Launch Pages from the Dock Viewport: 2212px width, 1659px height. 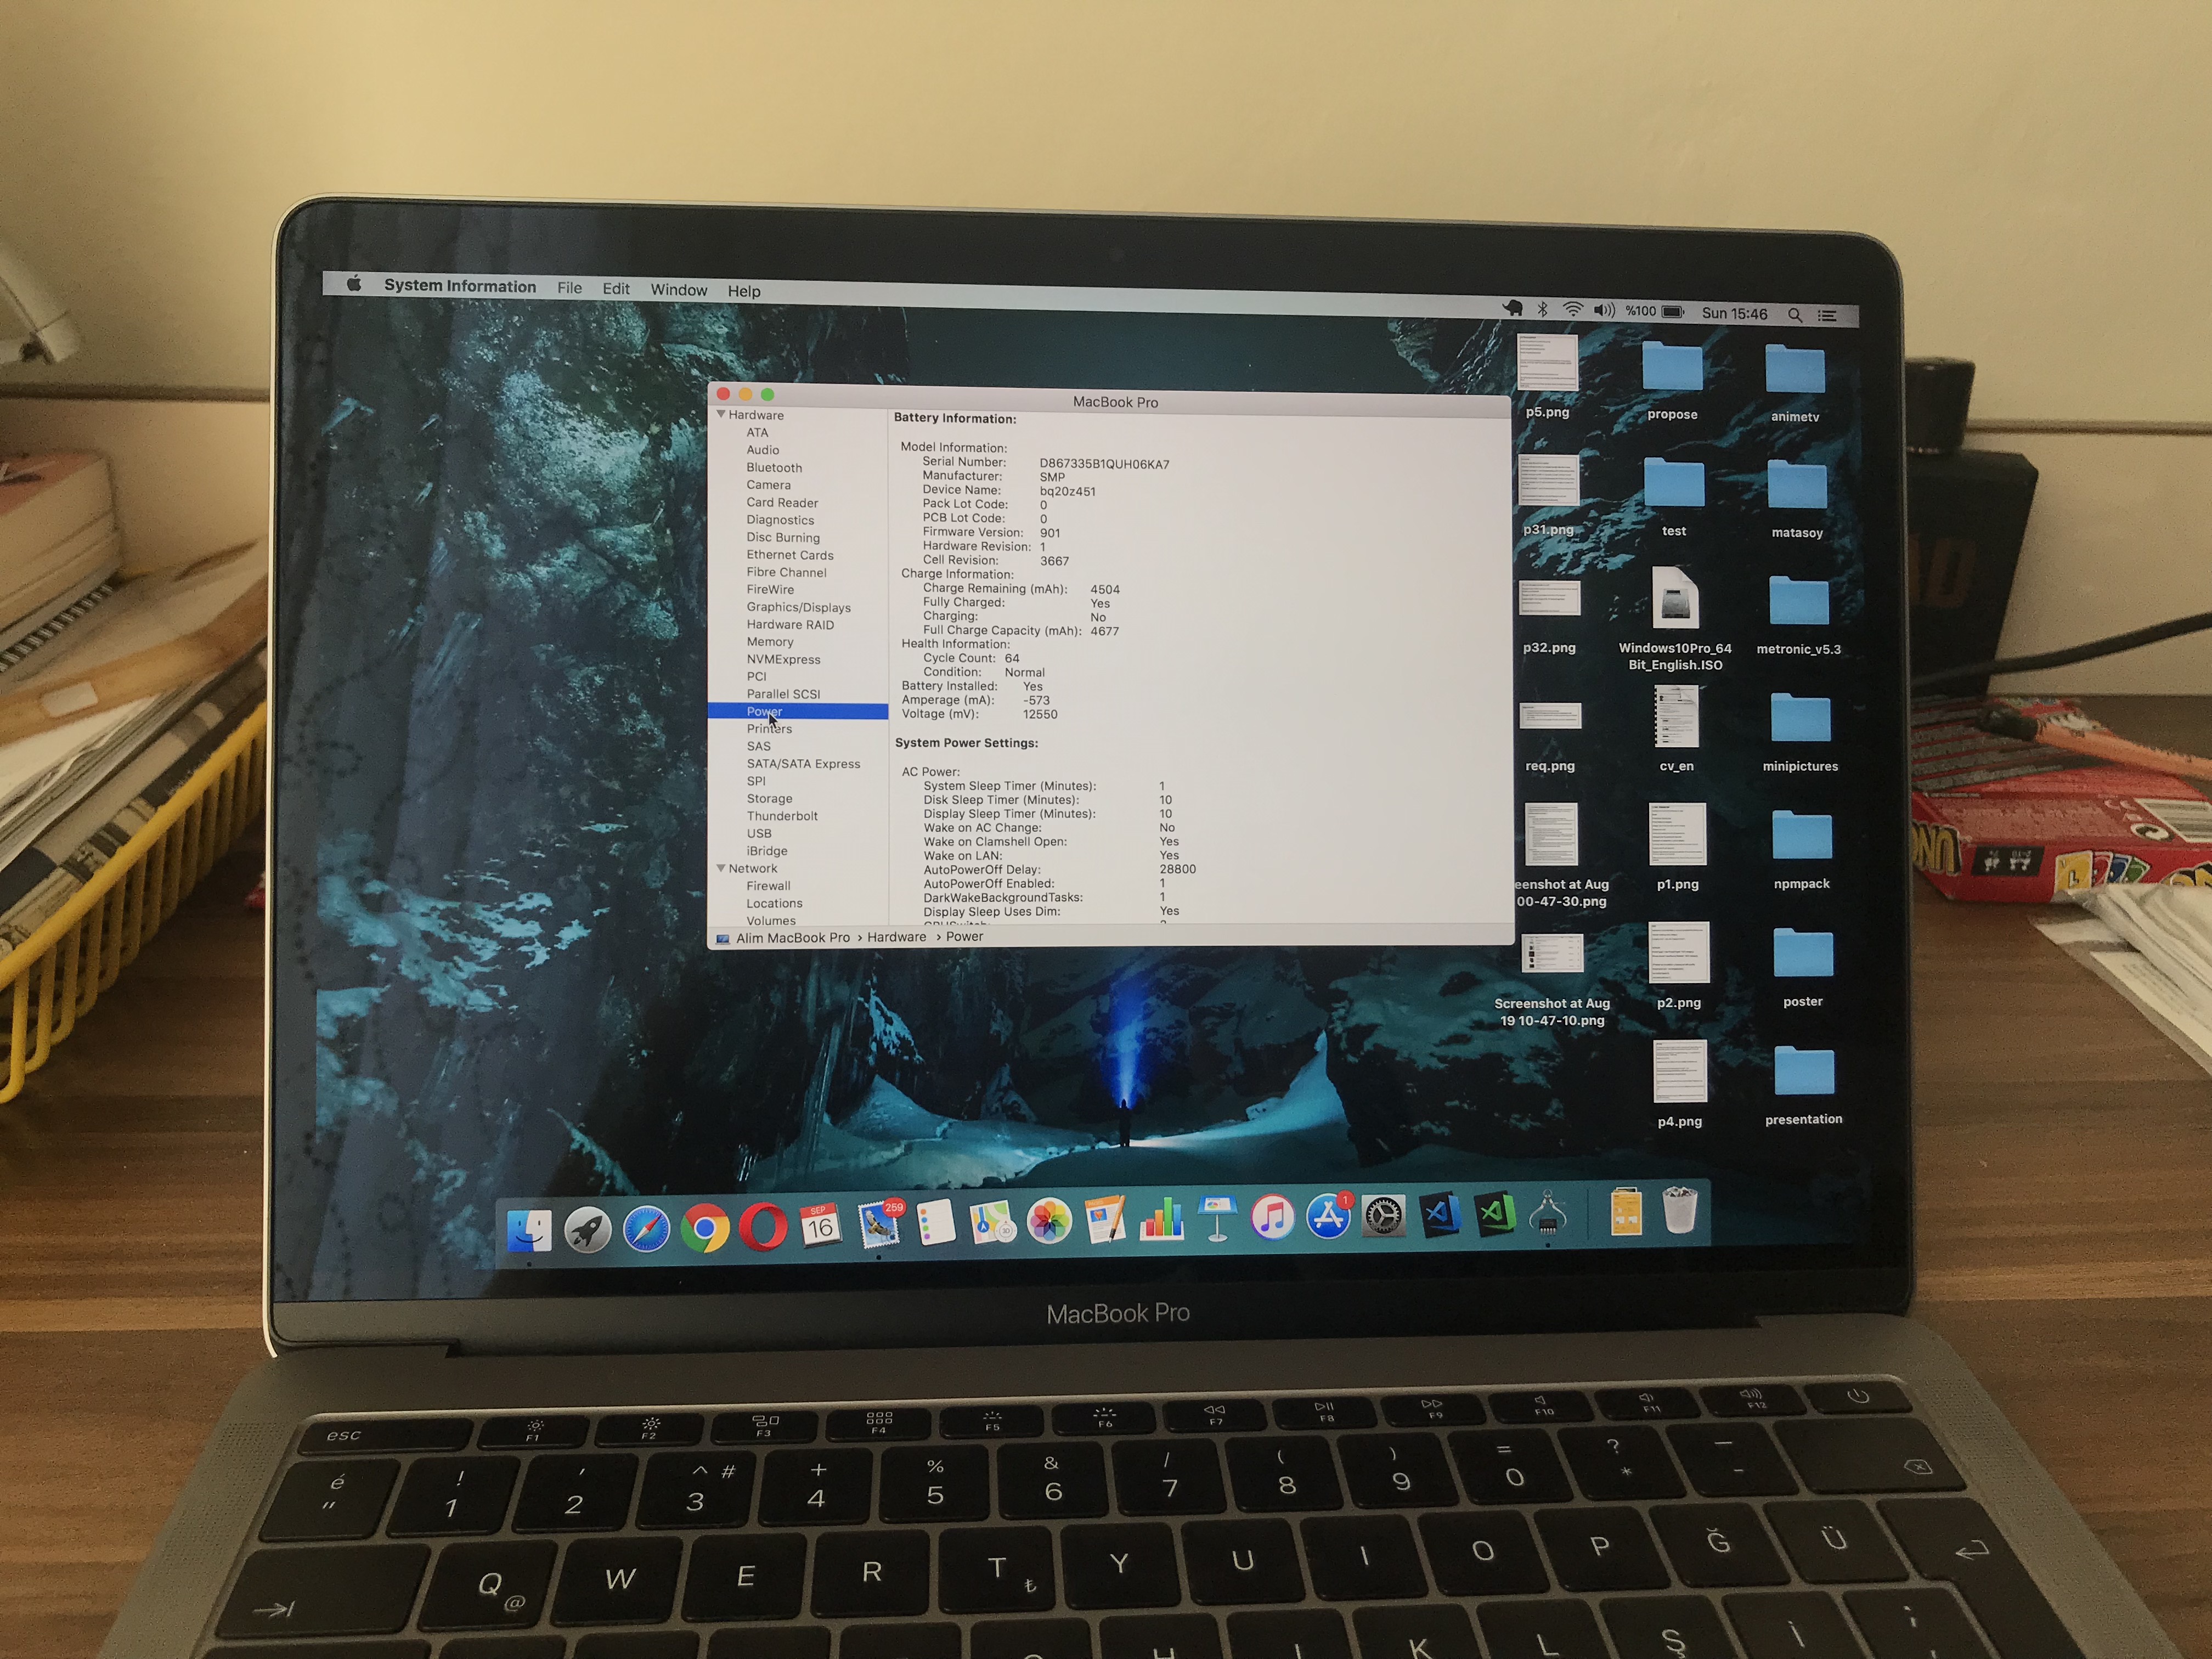click(1106, 1220)
